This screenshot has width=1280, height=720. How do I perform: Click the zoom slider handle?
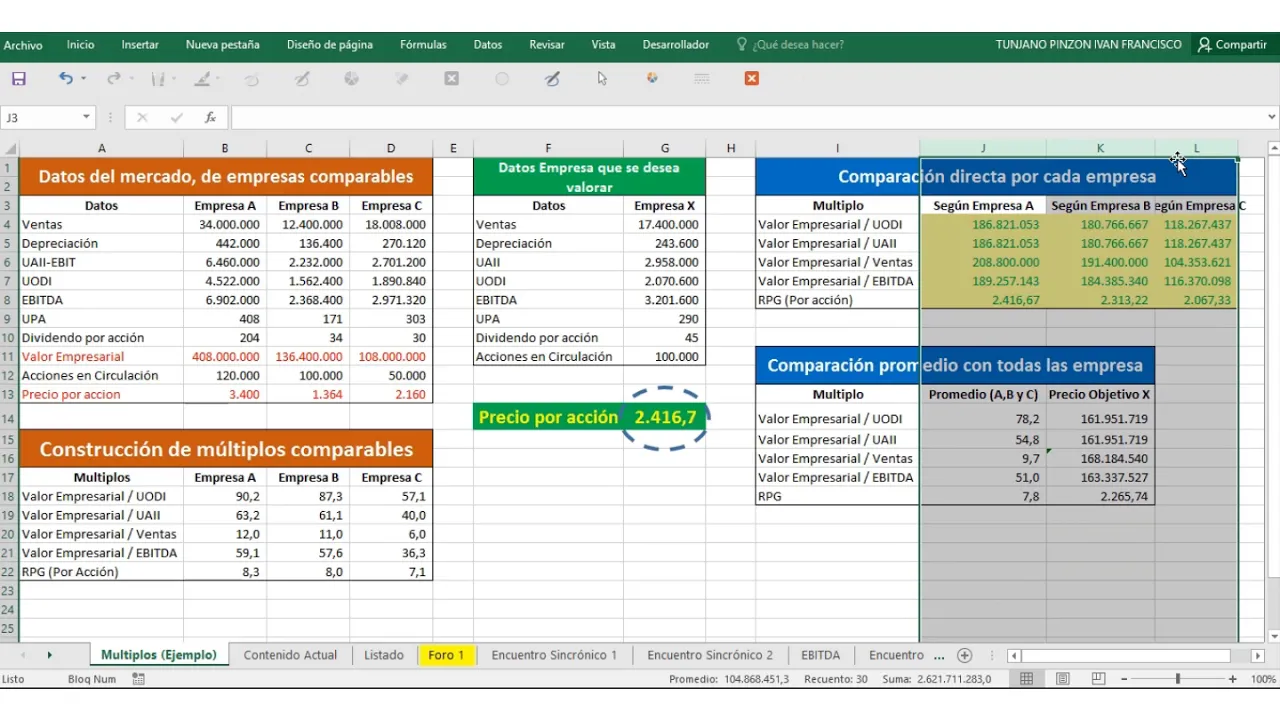click(1178, 679)
